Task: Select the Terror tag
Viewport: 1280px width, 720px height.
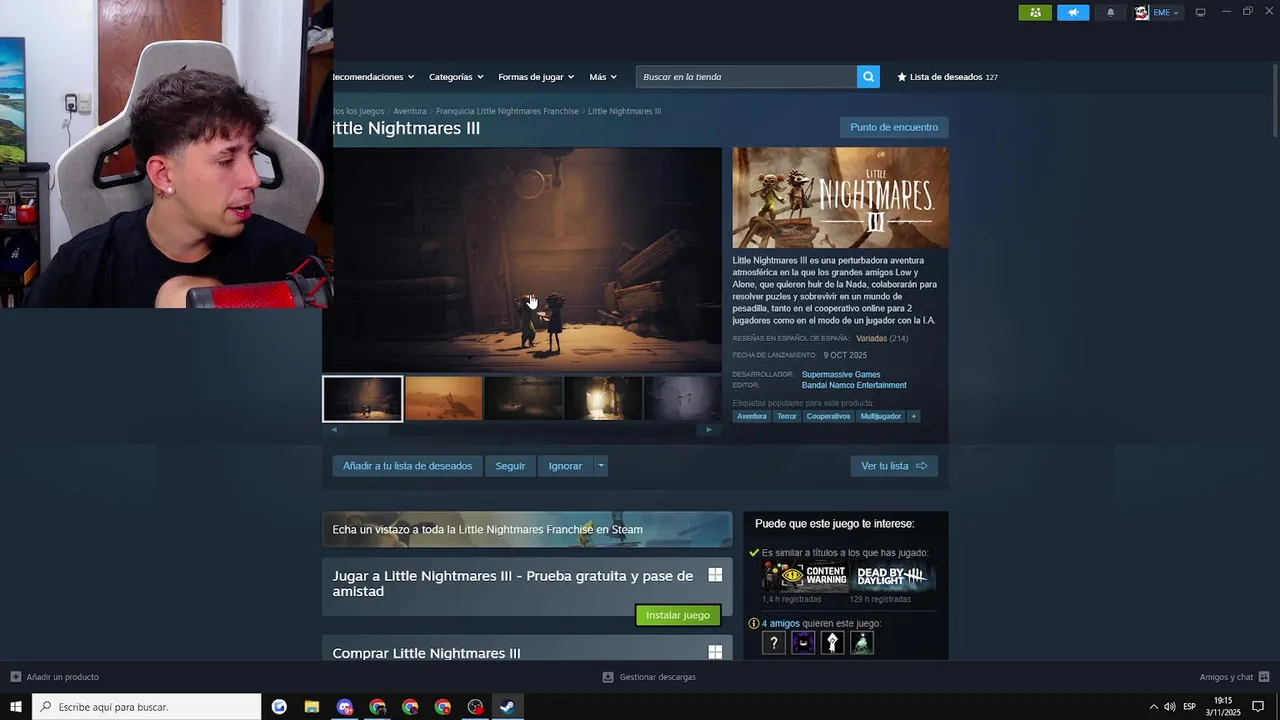Action: click(x=787, y=416)
